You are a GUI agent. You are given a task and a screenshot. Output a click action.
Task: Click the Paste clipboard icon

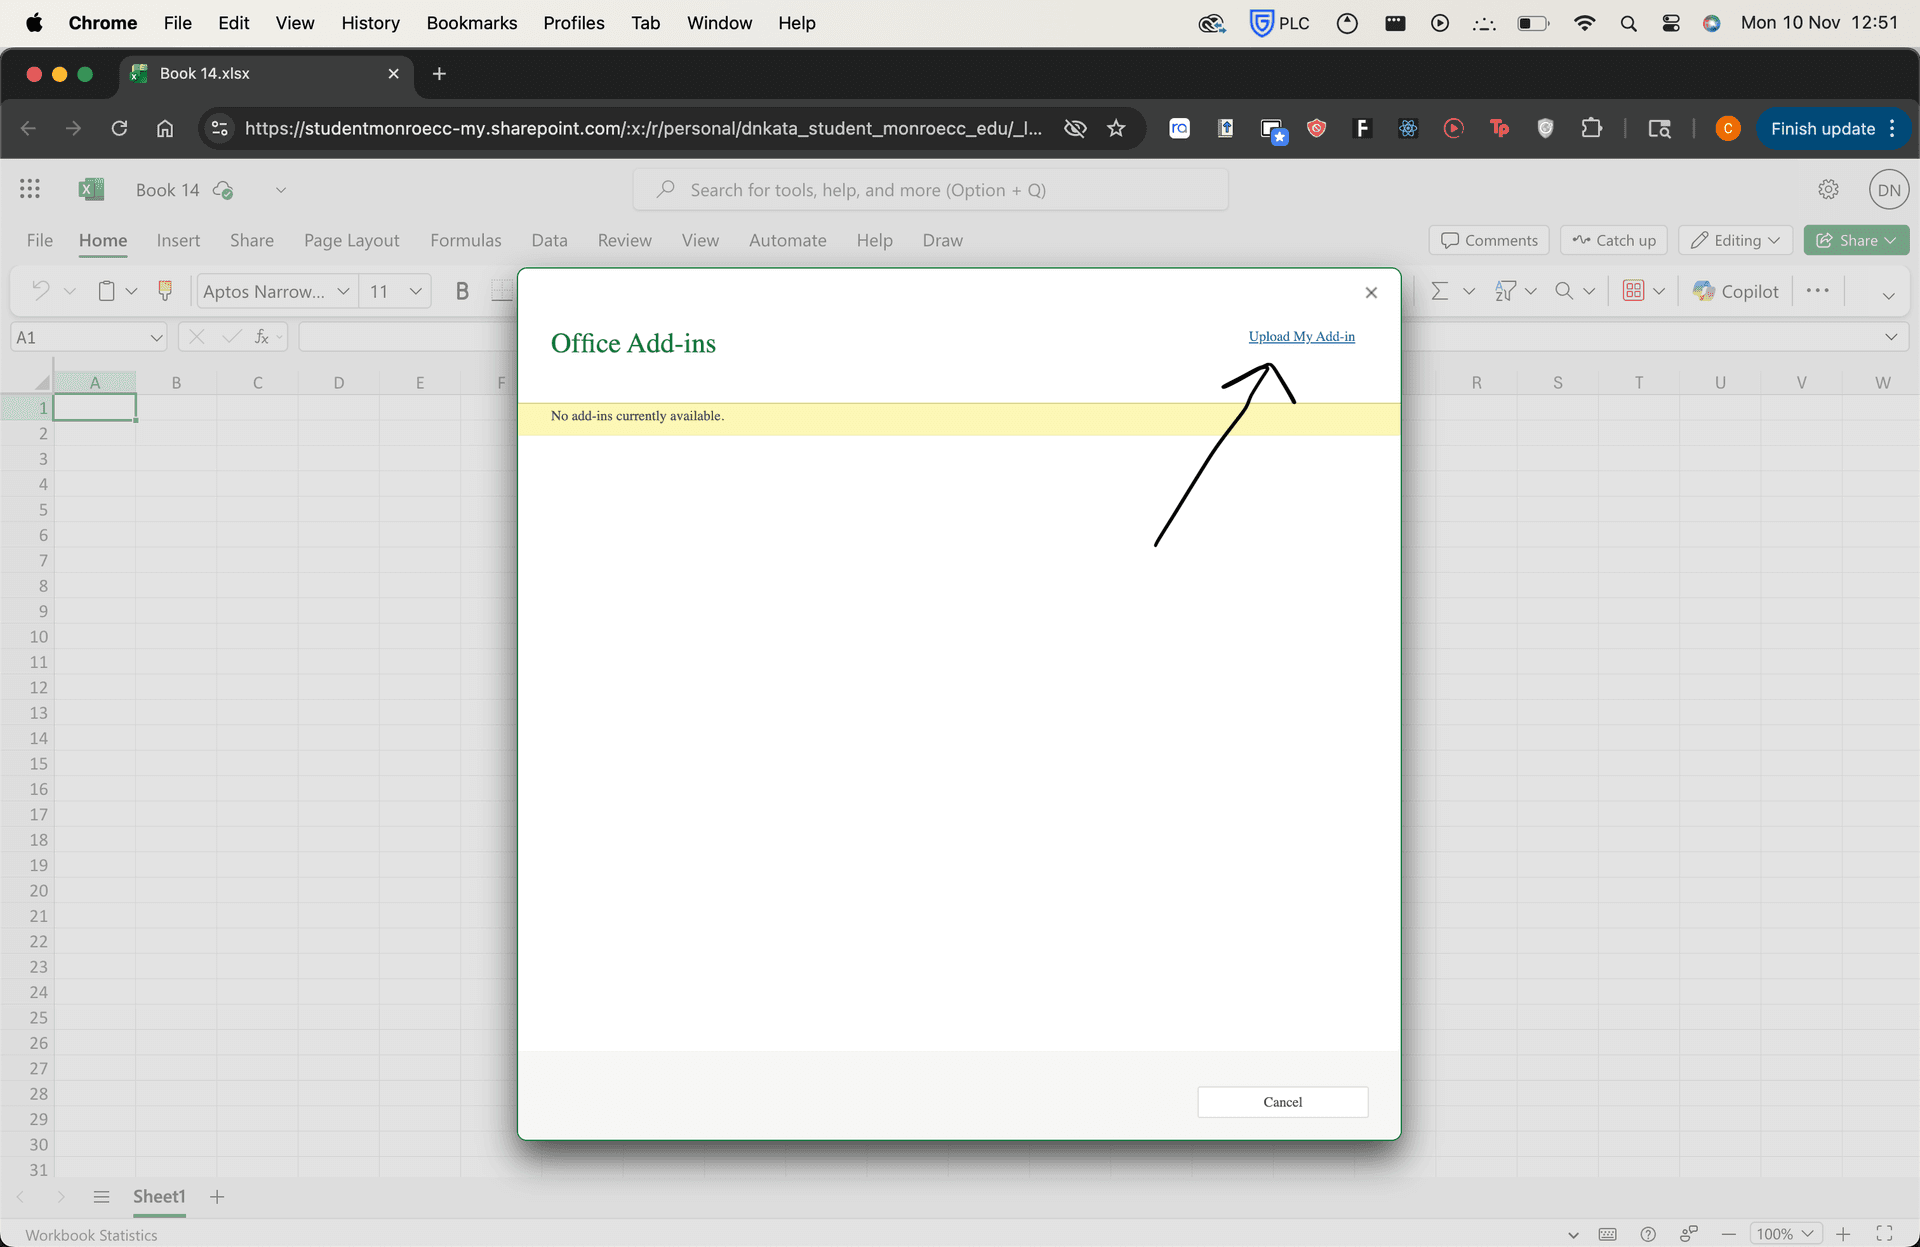(106, 291)
